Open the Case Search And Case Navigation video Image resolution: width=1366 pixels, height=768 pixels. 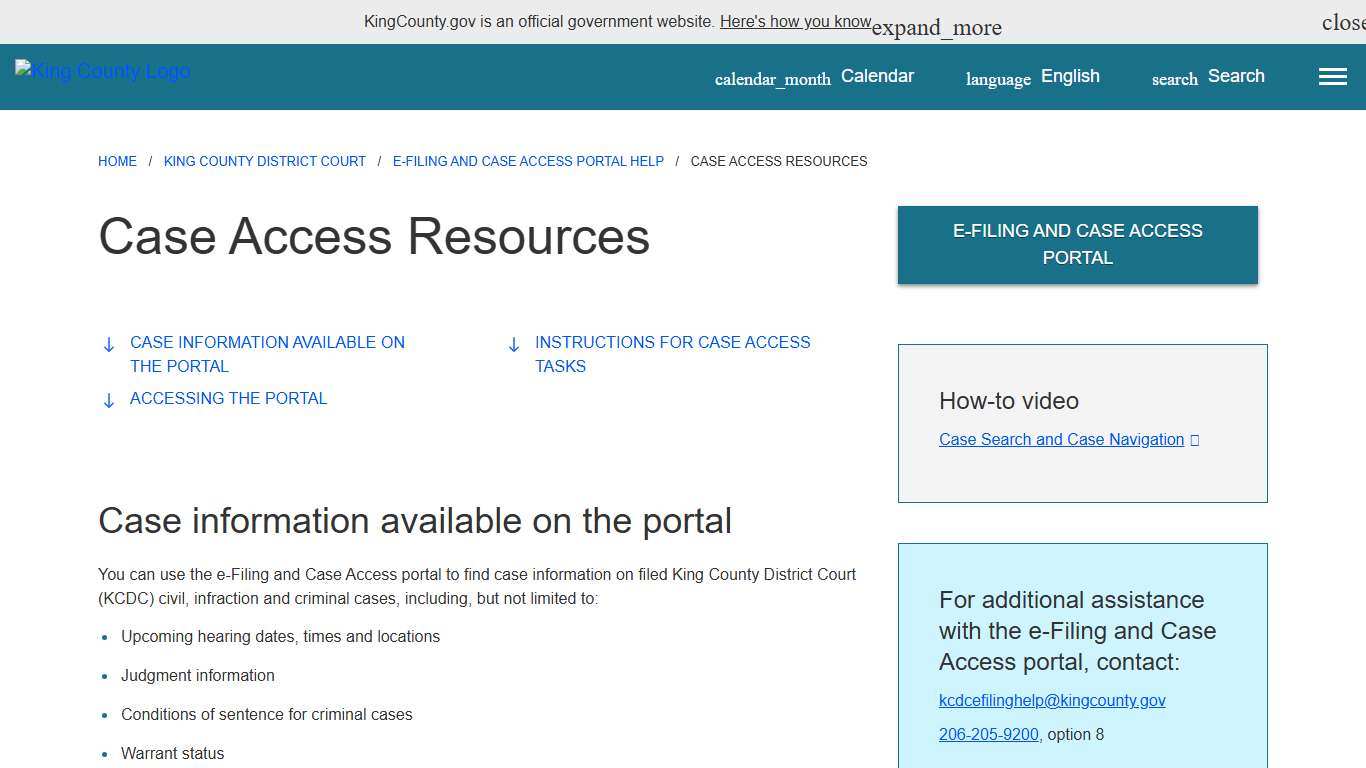[x=1060, y=439]
